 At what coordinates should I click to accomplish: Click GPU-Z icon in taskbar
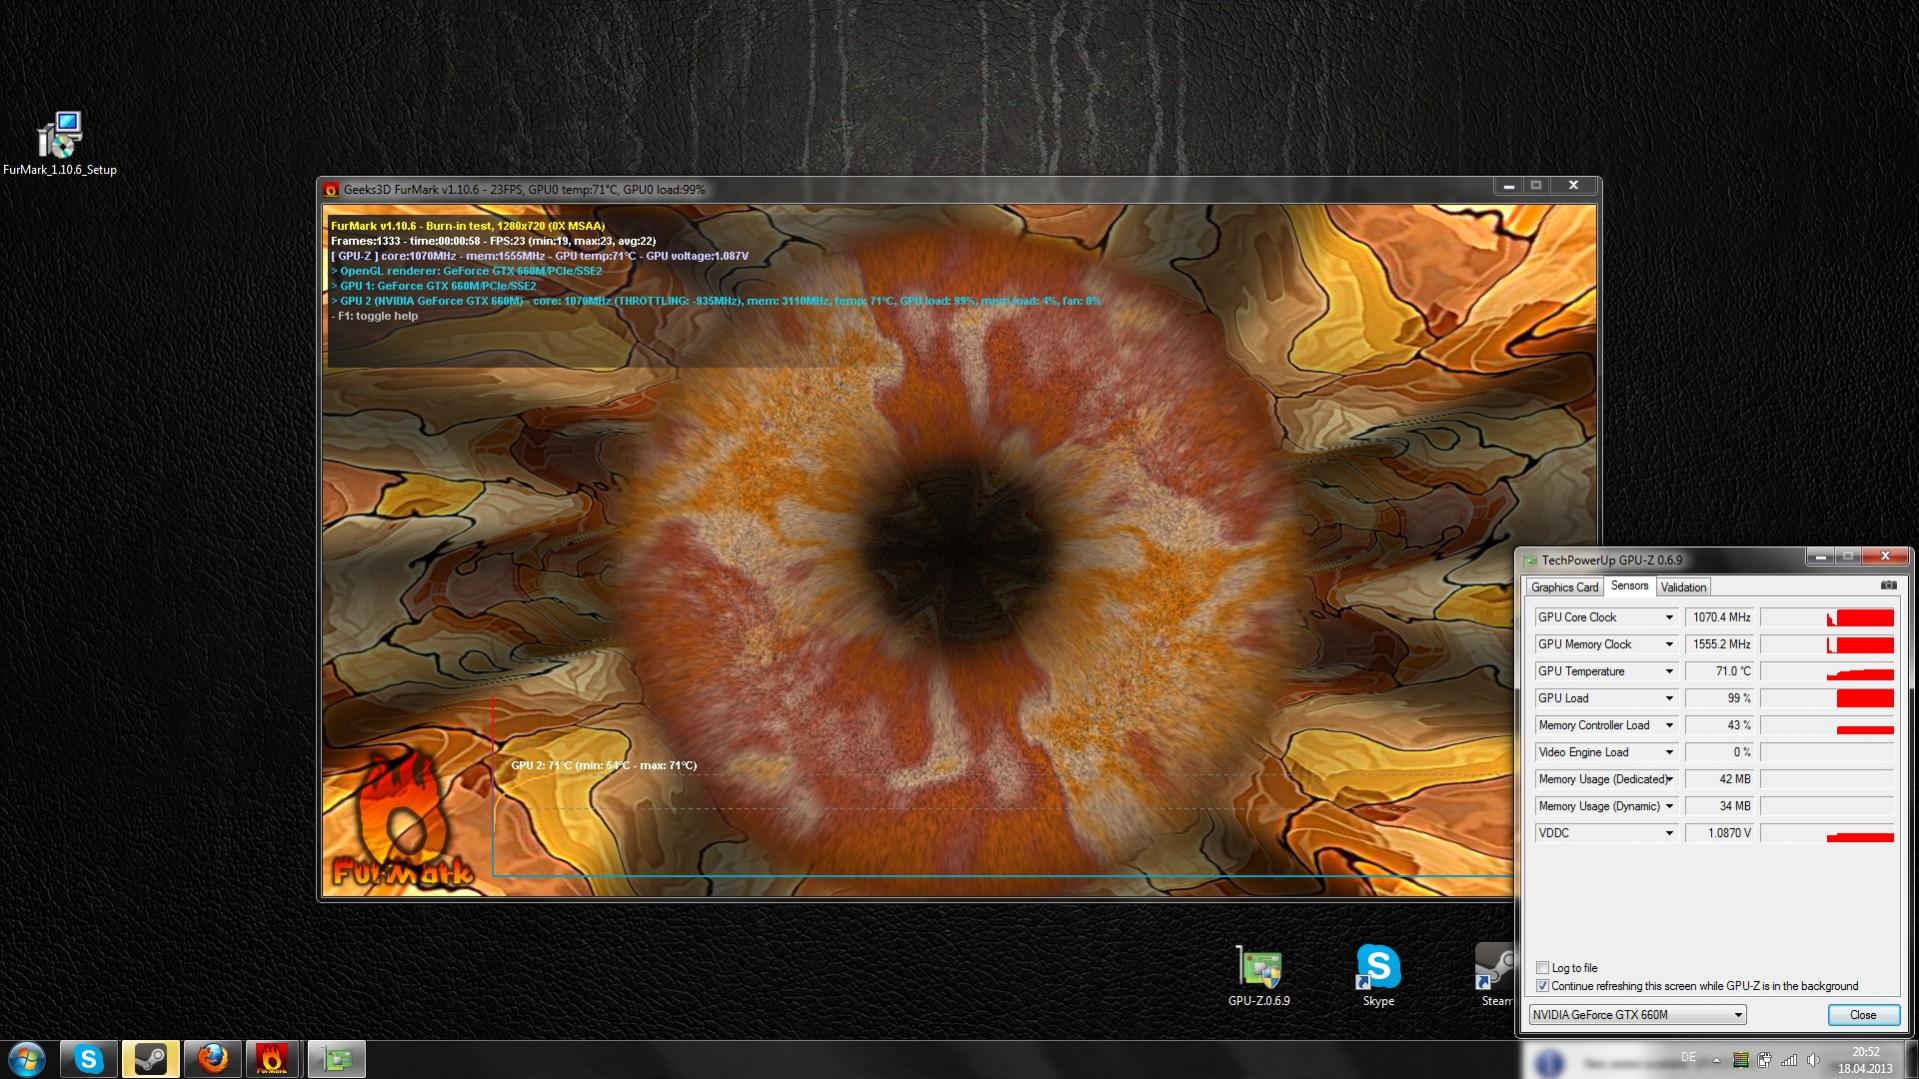pos(336,1059)
